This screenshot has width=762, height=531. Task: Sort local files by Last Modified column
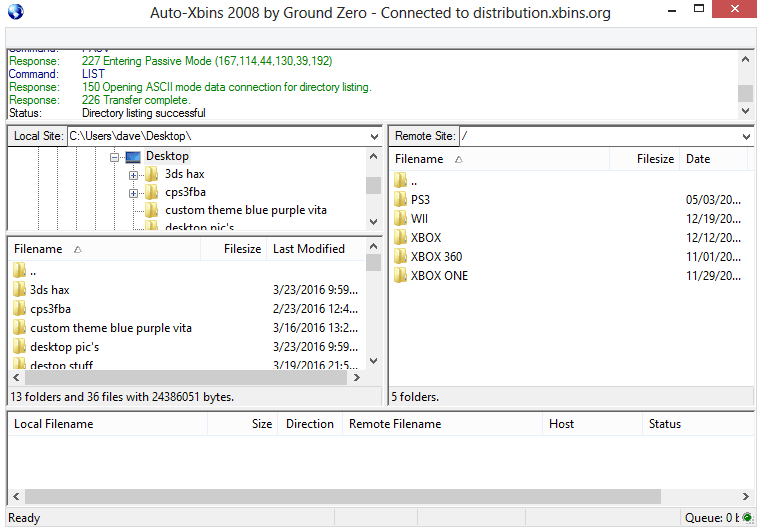pos(316,249)
